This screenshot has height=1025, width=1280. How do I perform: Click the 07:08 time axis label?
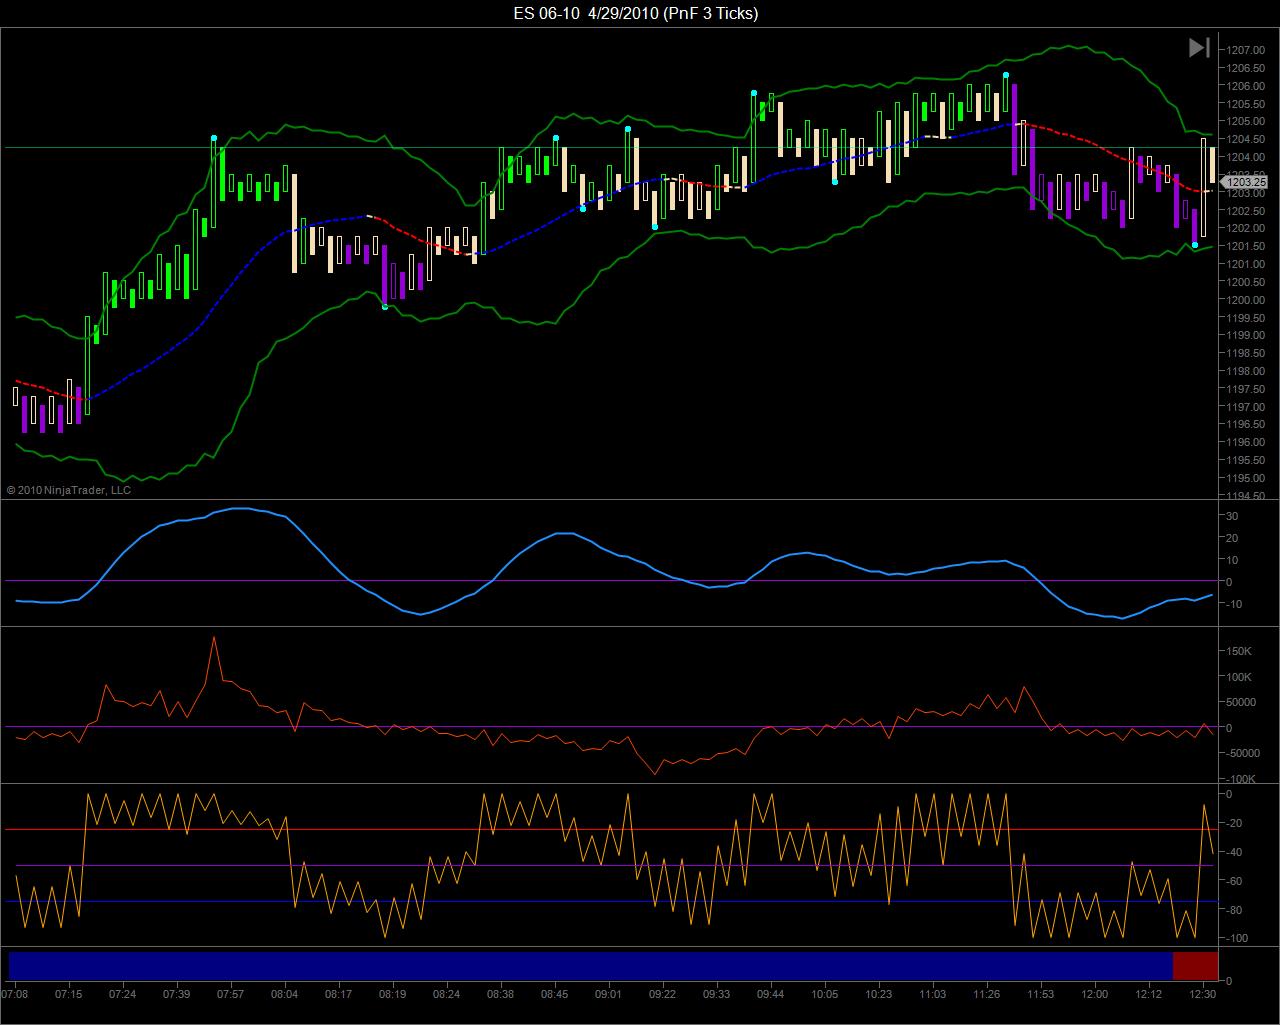coord(15,994)
